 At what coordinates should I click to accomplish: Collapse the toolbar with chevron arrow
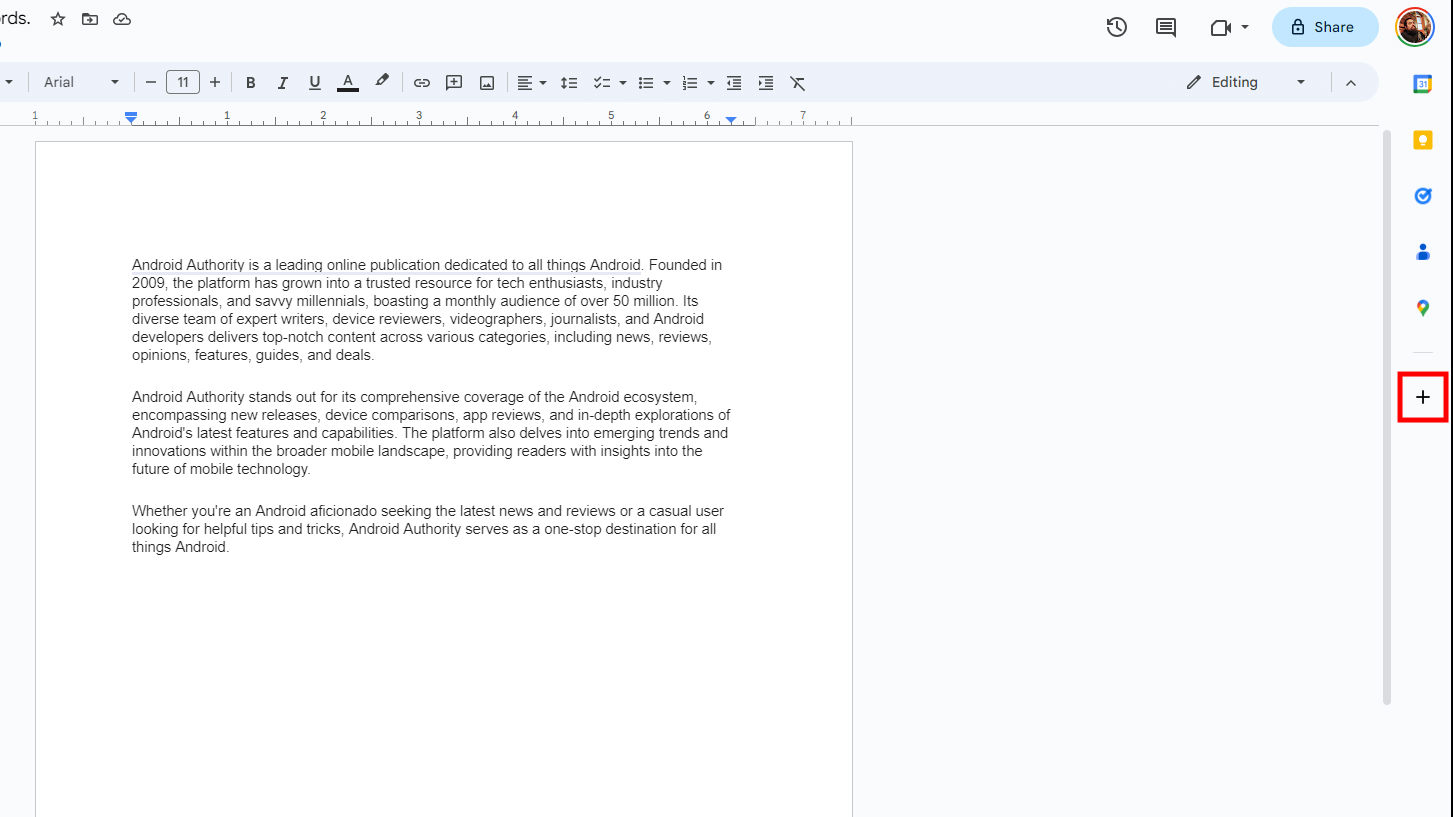(1351, 83)
